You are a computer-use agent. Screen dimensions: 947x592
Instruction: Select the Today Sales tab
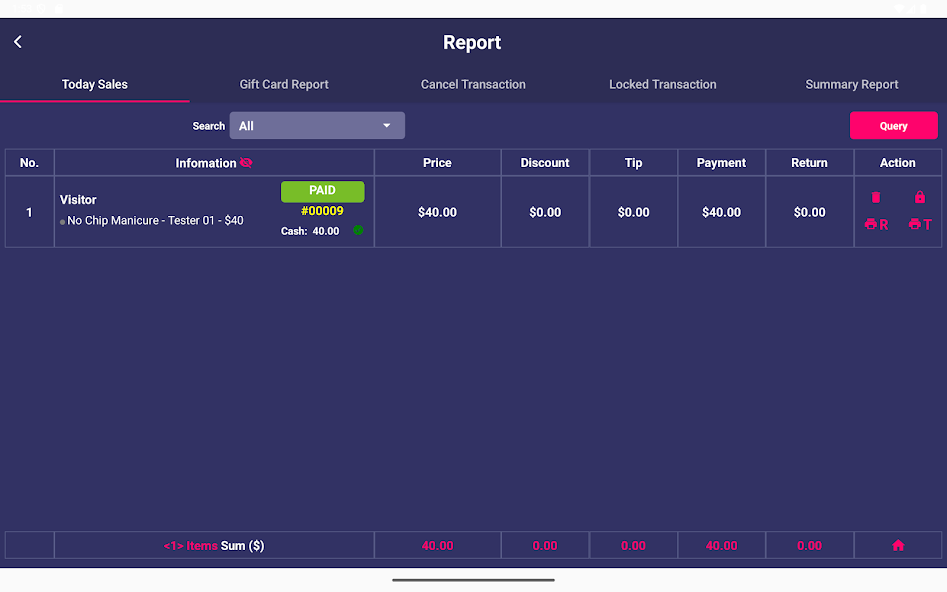click(95, 85)
